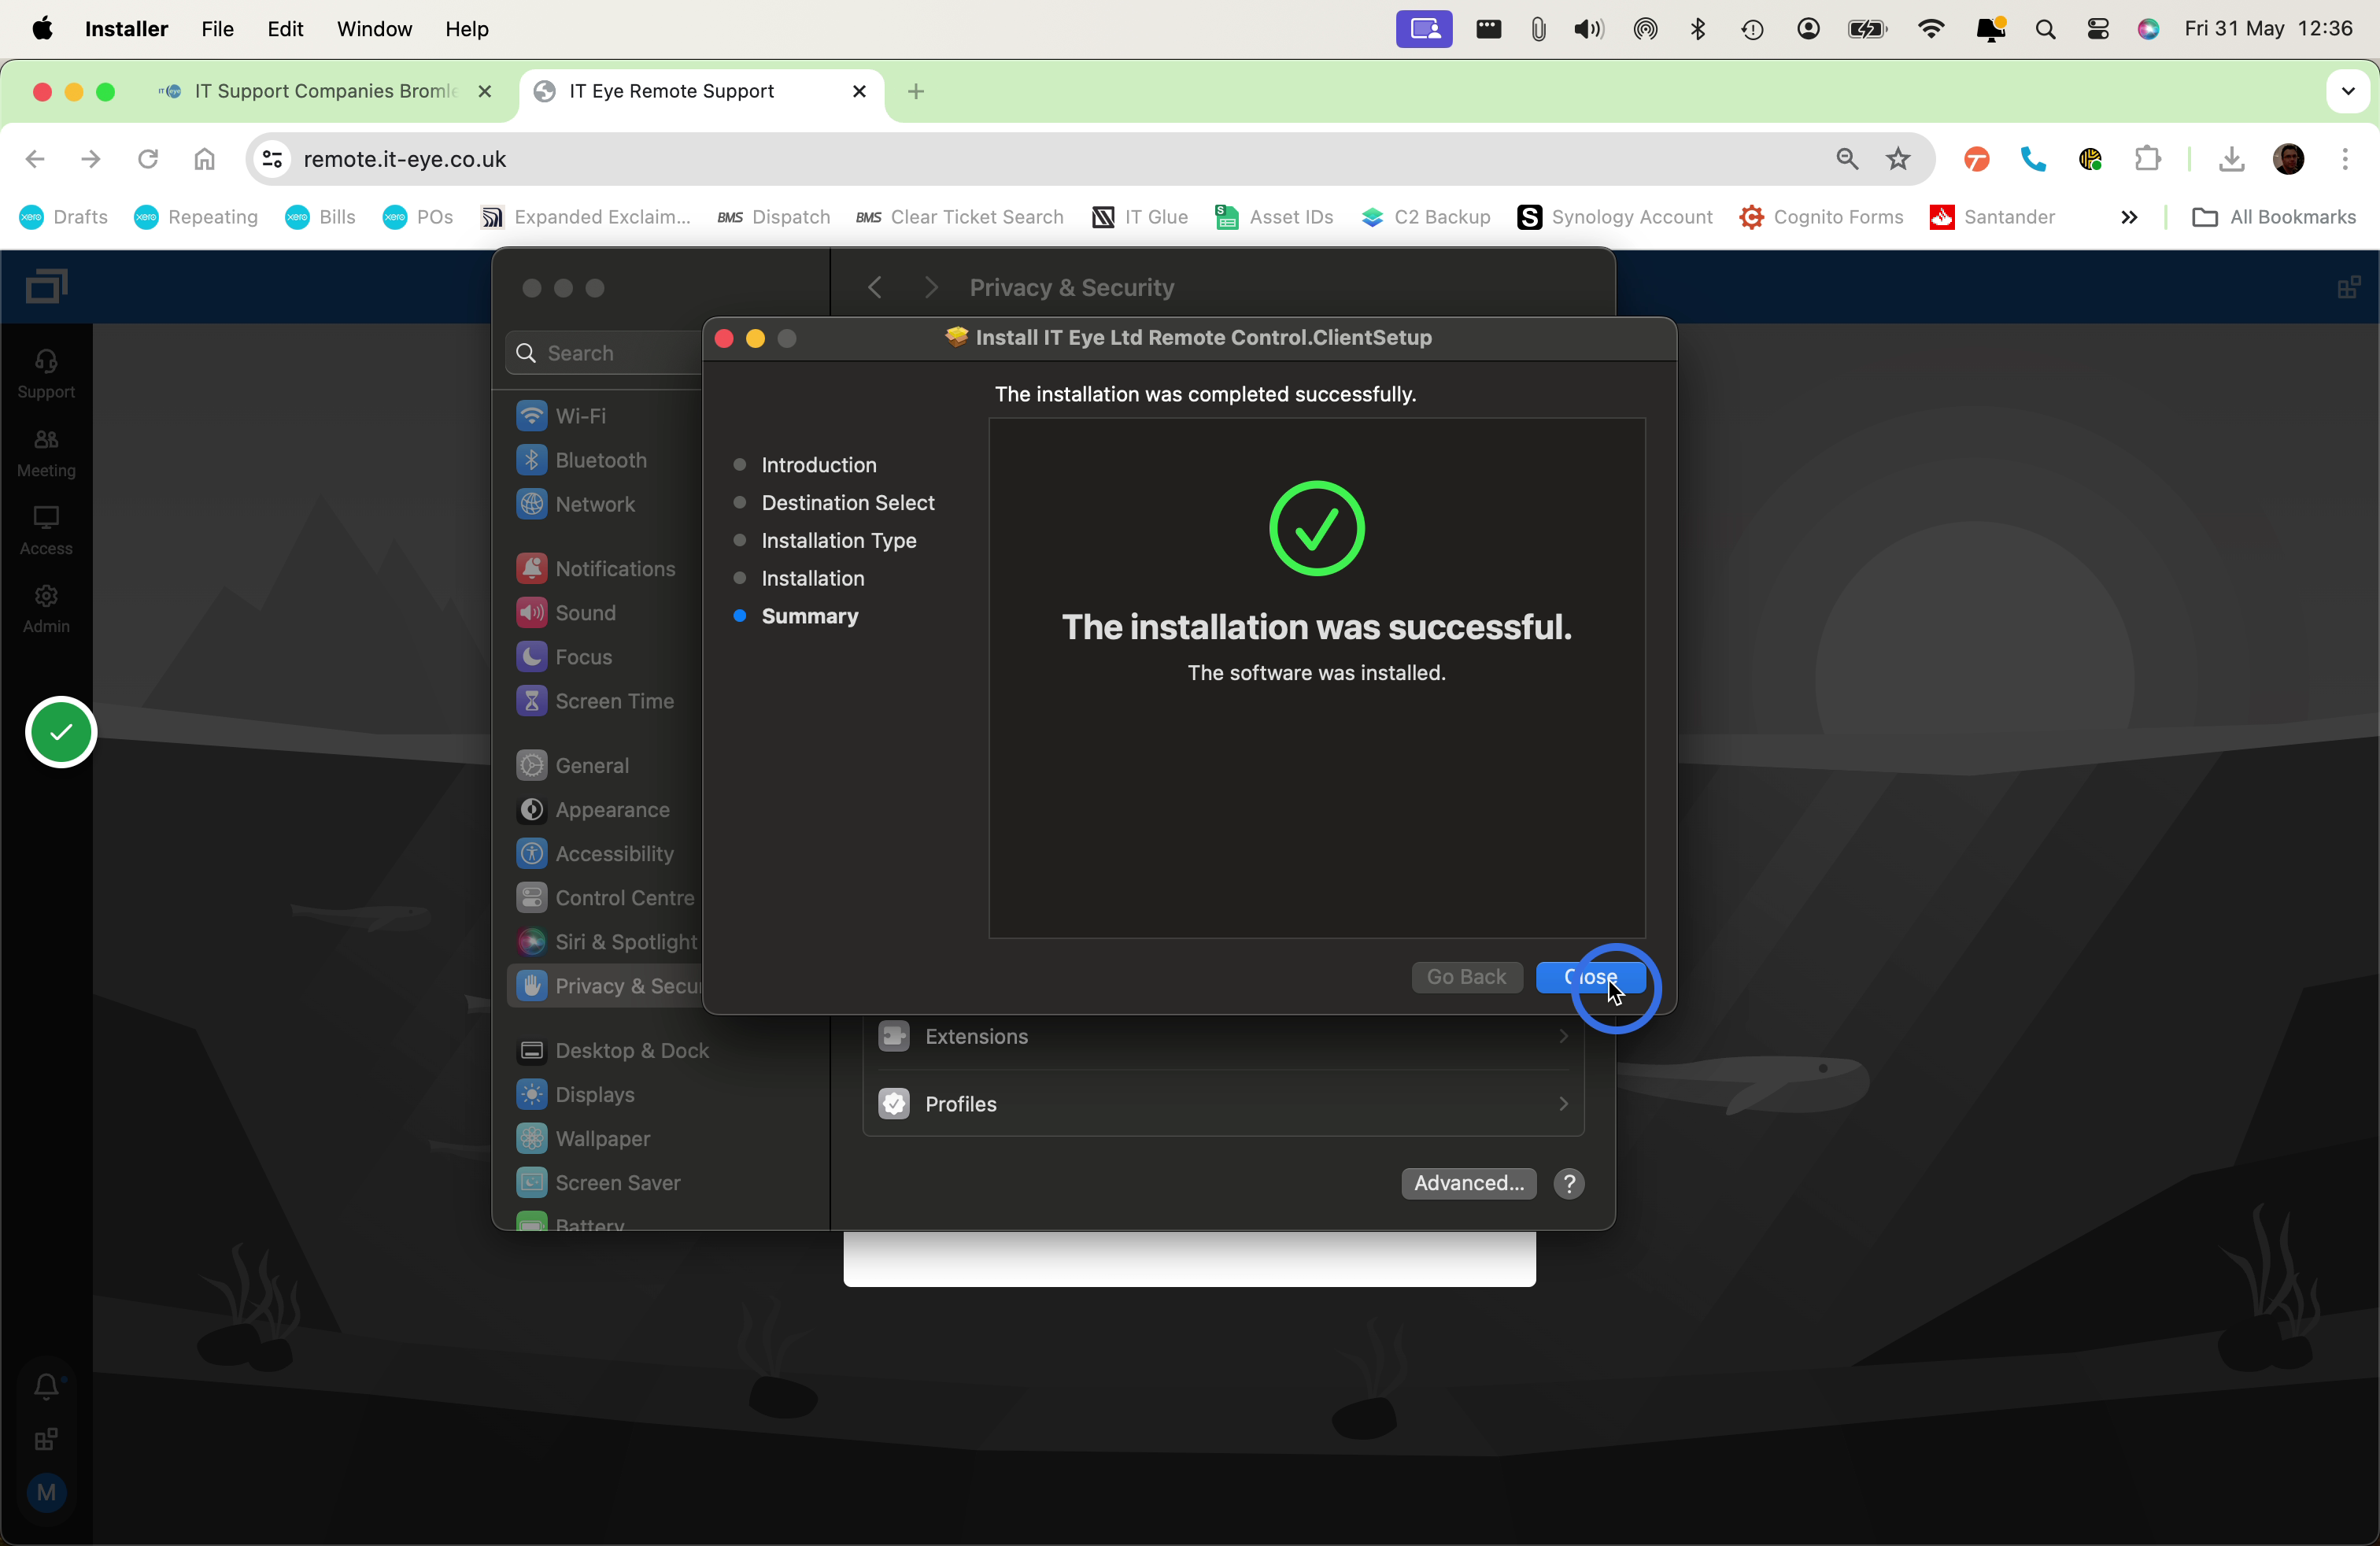Open the Window menu in the menu bar
Viewport: 2380px width, 1546px height.
[374, 29]
